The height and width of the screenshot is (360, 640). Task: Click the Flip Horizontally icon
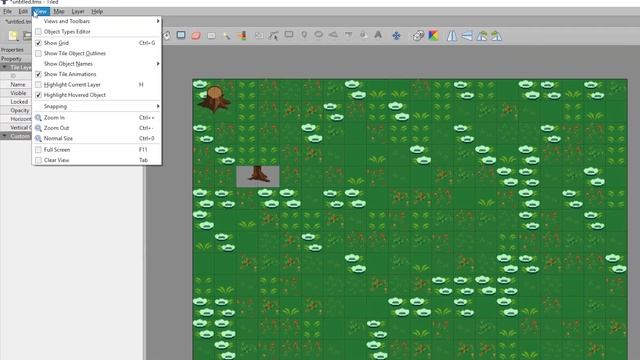[452, 36]
